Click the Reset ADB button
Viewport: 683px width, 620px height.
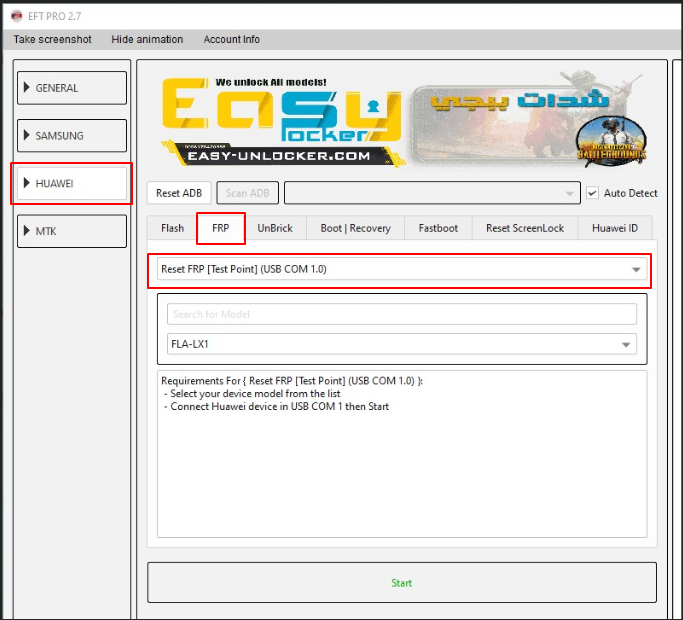179,193
